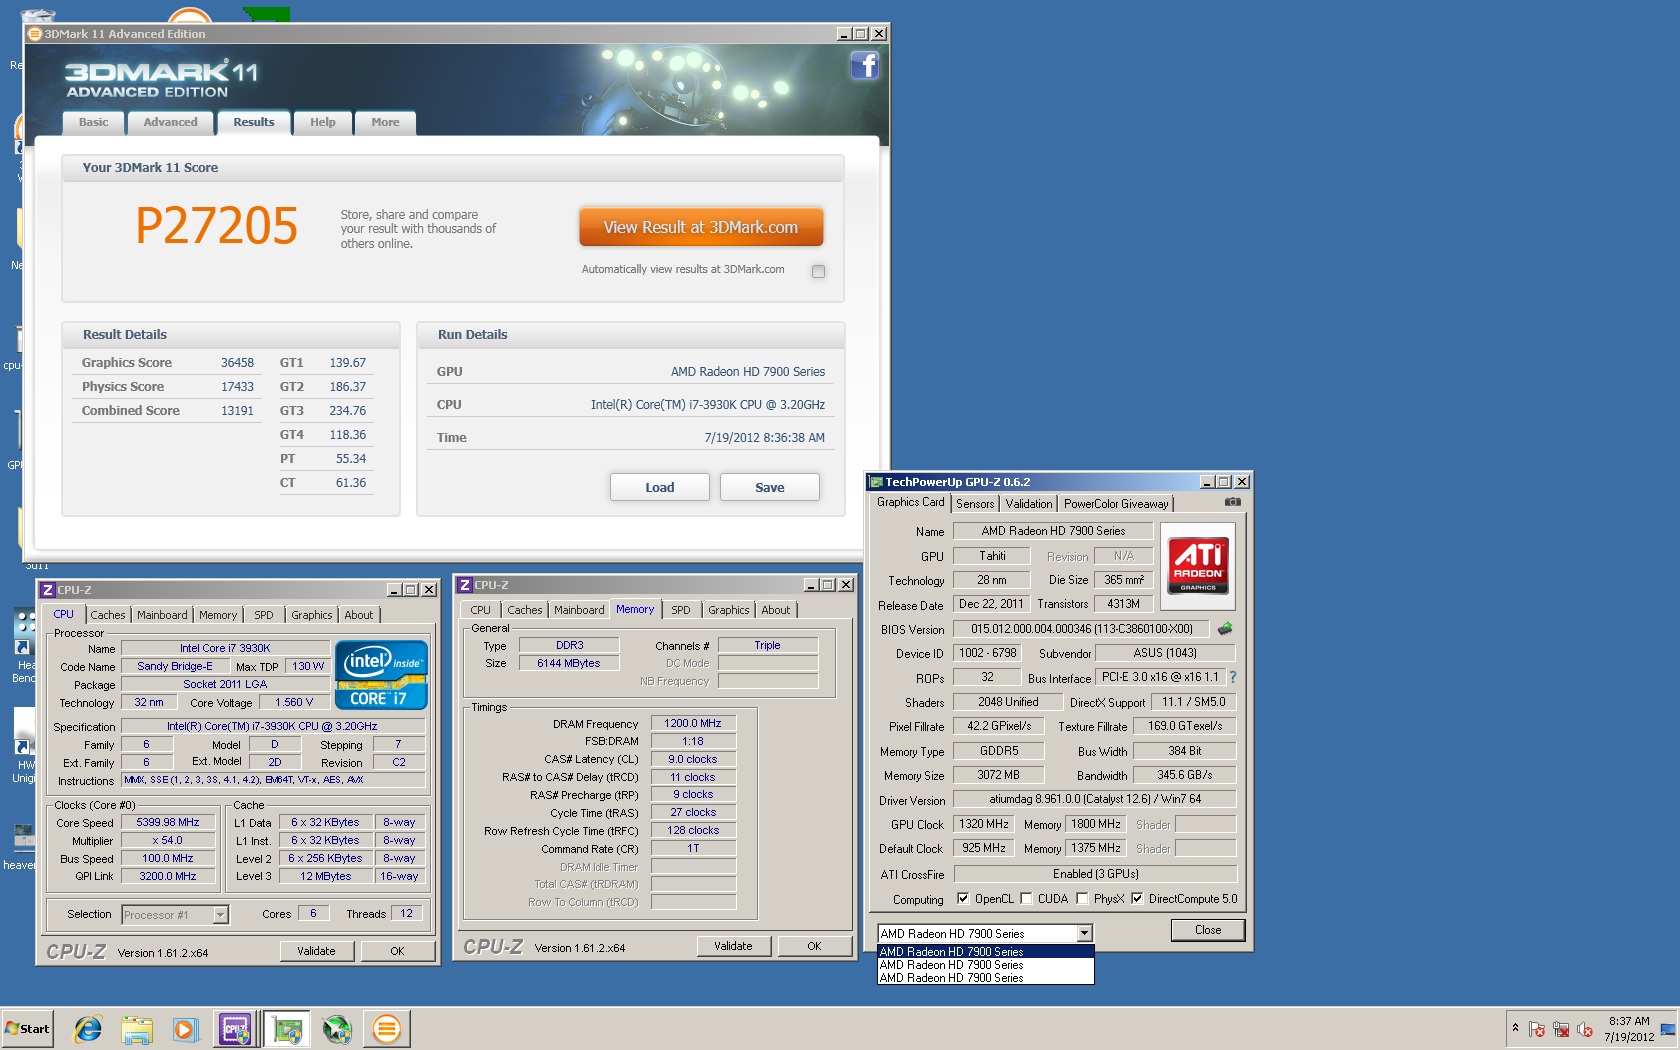1680x1050 pixels.
Task: Click Validate in the CPU-Z Processor window
Action: point(316,951)
